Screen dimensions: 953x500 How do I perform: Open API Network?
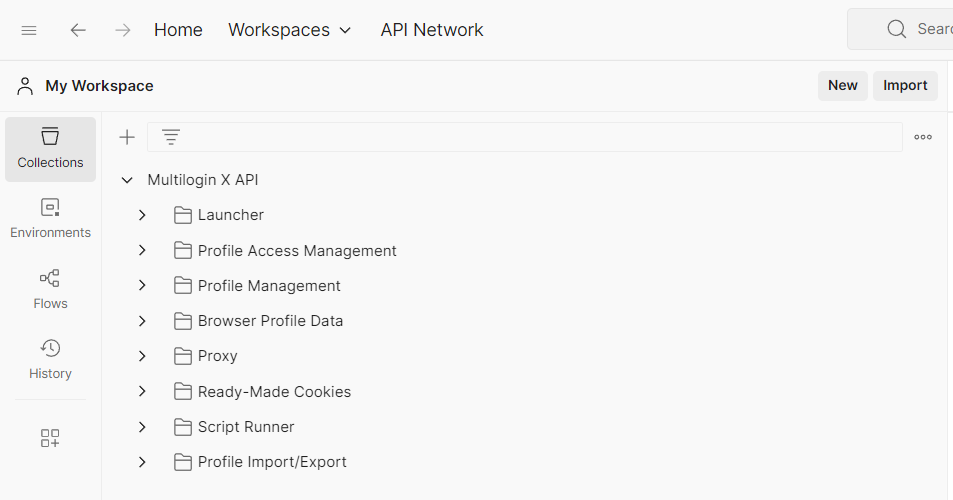(x=432, y=30)
